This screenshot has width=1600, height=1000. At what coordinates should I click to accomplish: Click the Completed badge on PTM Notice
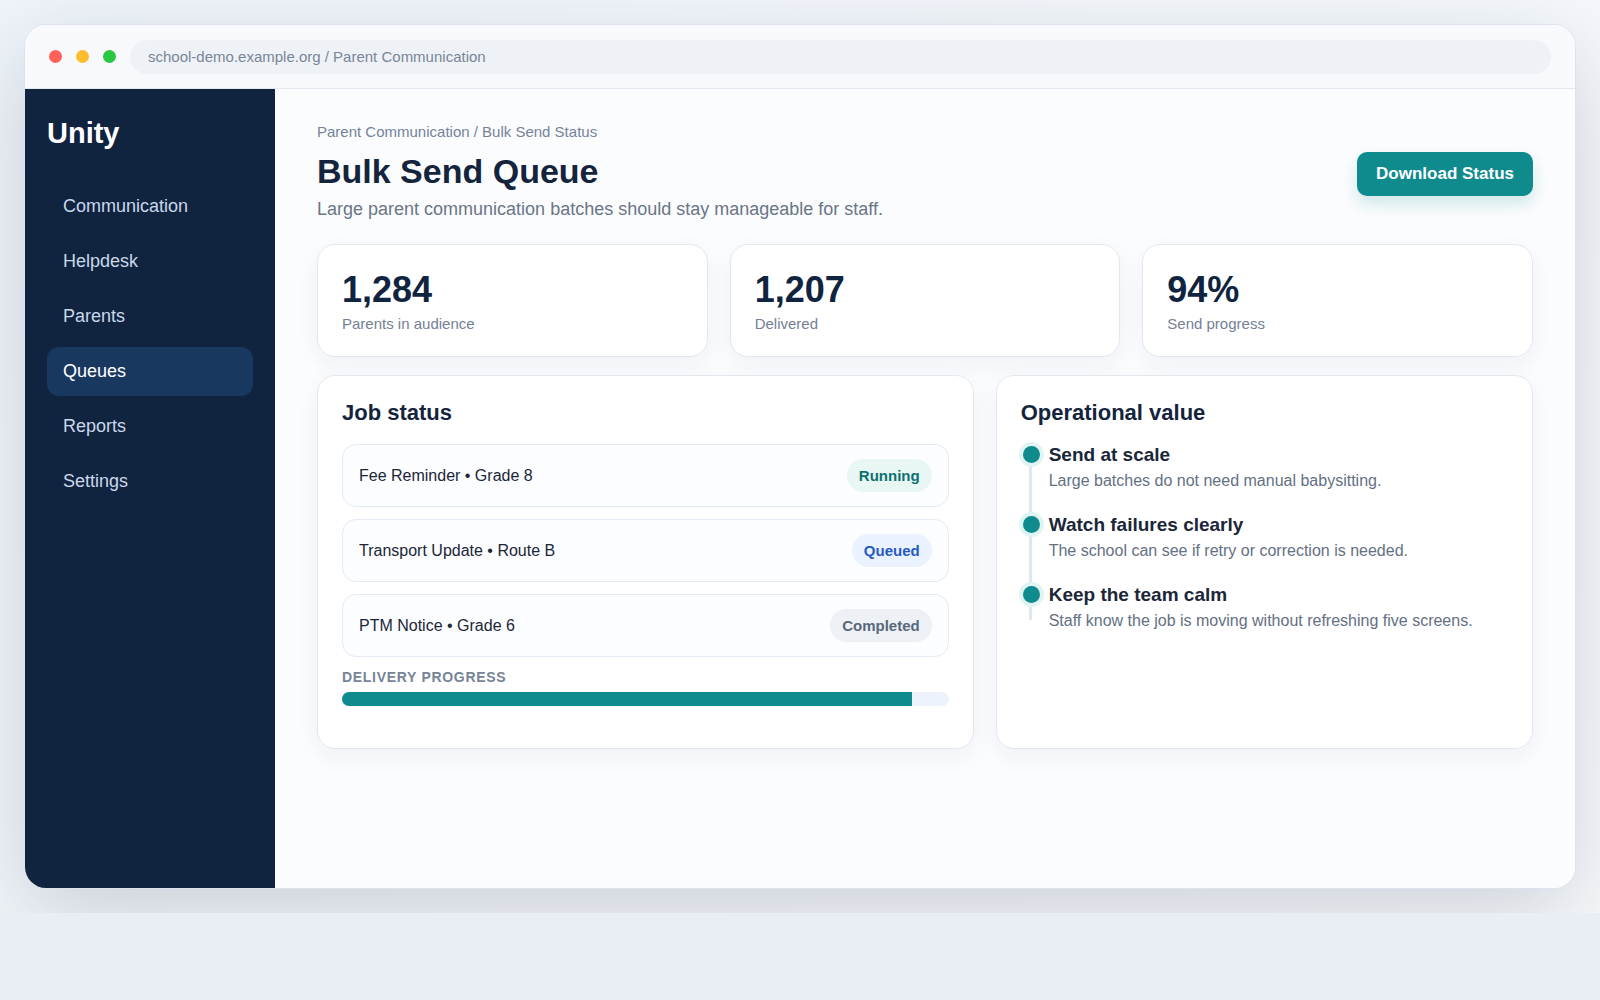(880, 626)
